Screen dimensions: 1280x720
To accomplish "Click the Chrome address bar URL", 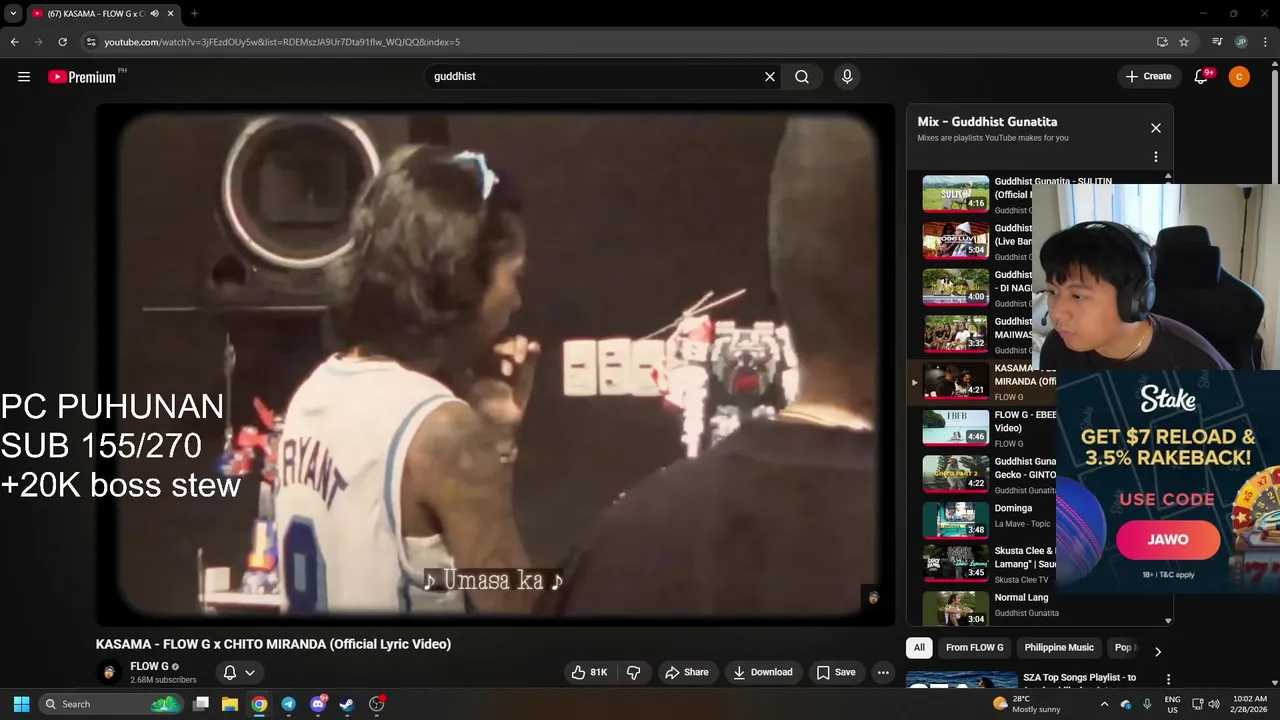I will pos(282,42).
